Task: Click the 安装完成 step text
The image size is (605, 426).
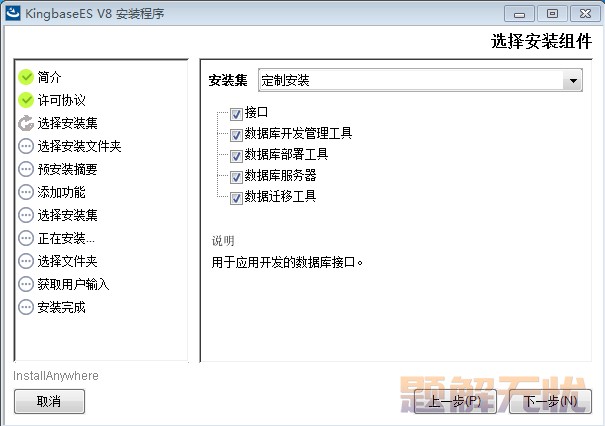Action: 61,307
